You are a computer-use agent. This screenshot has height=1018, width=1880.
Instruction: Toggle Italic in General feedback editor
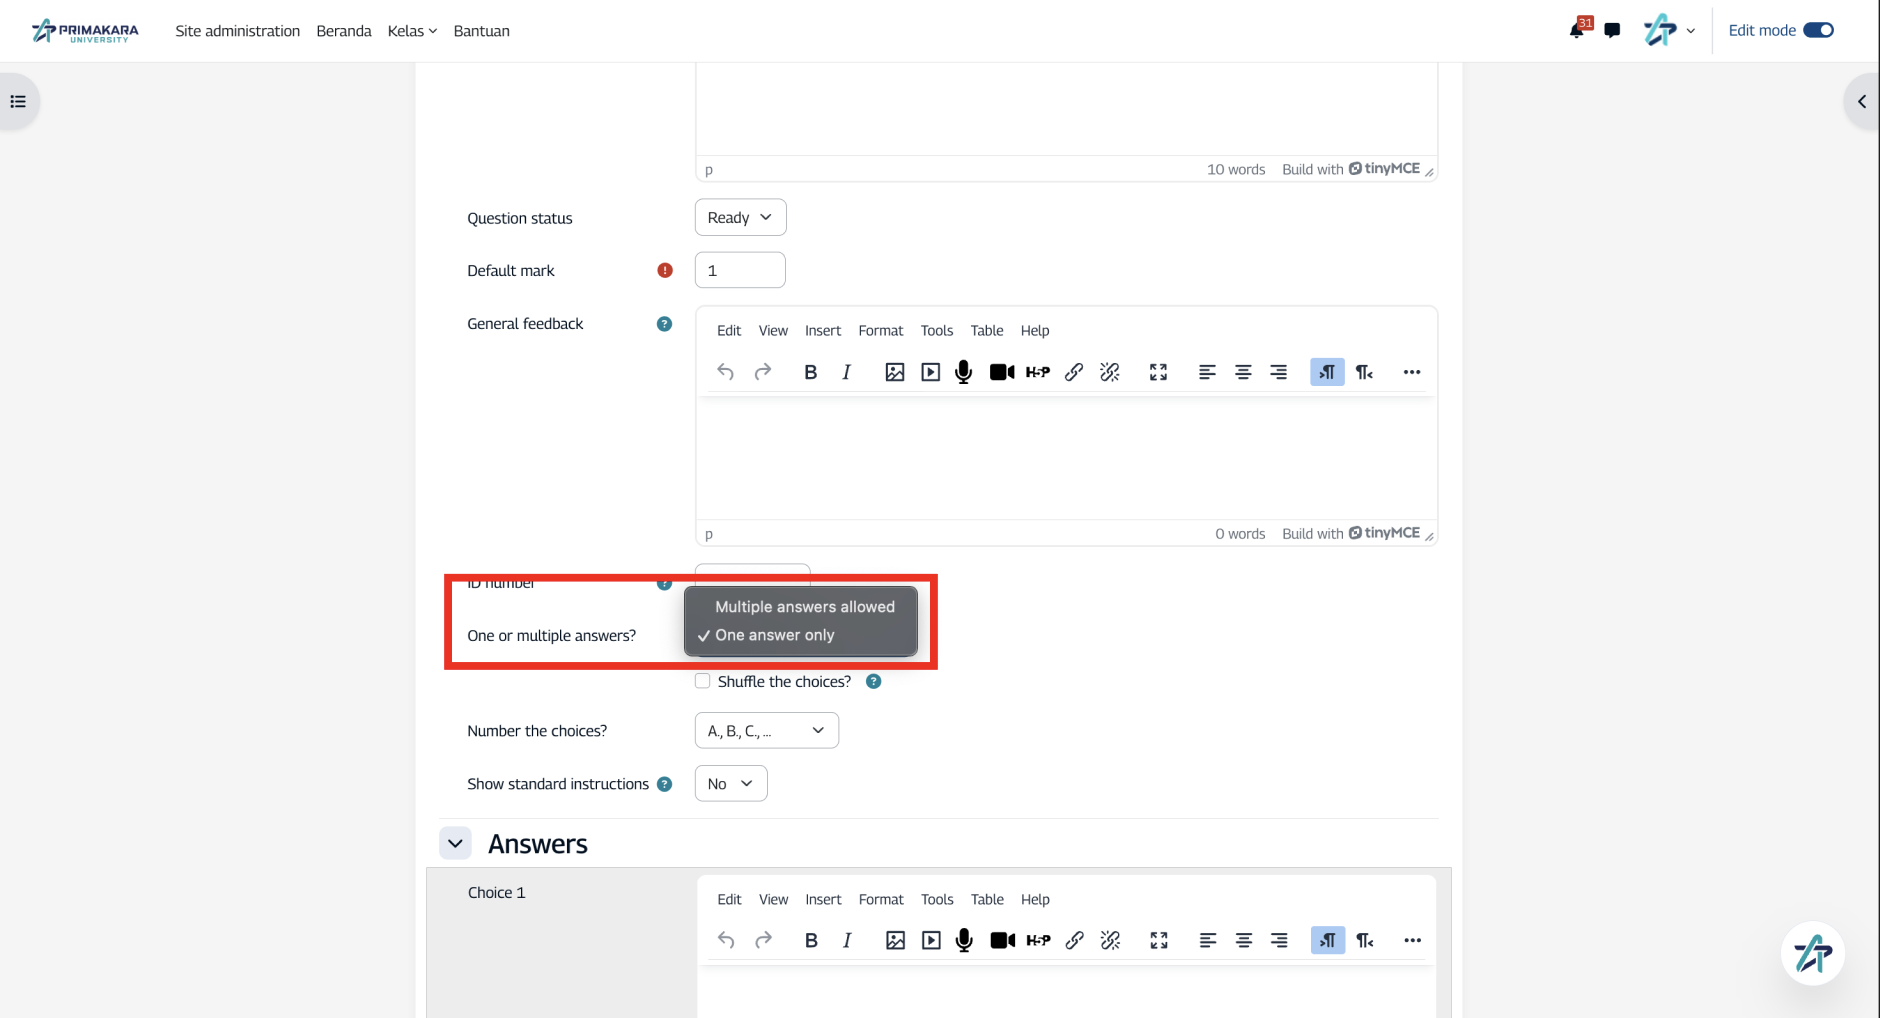847,372
